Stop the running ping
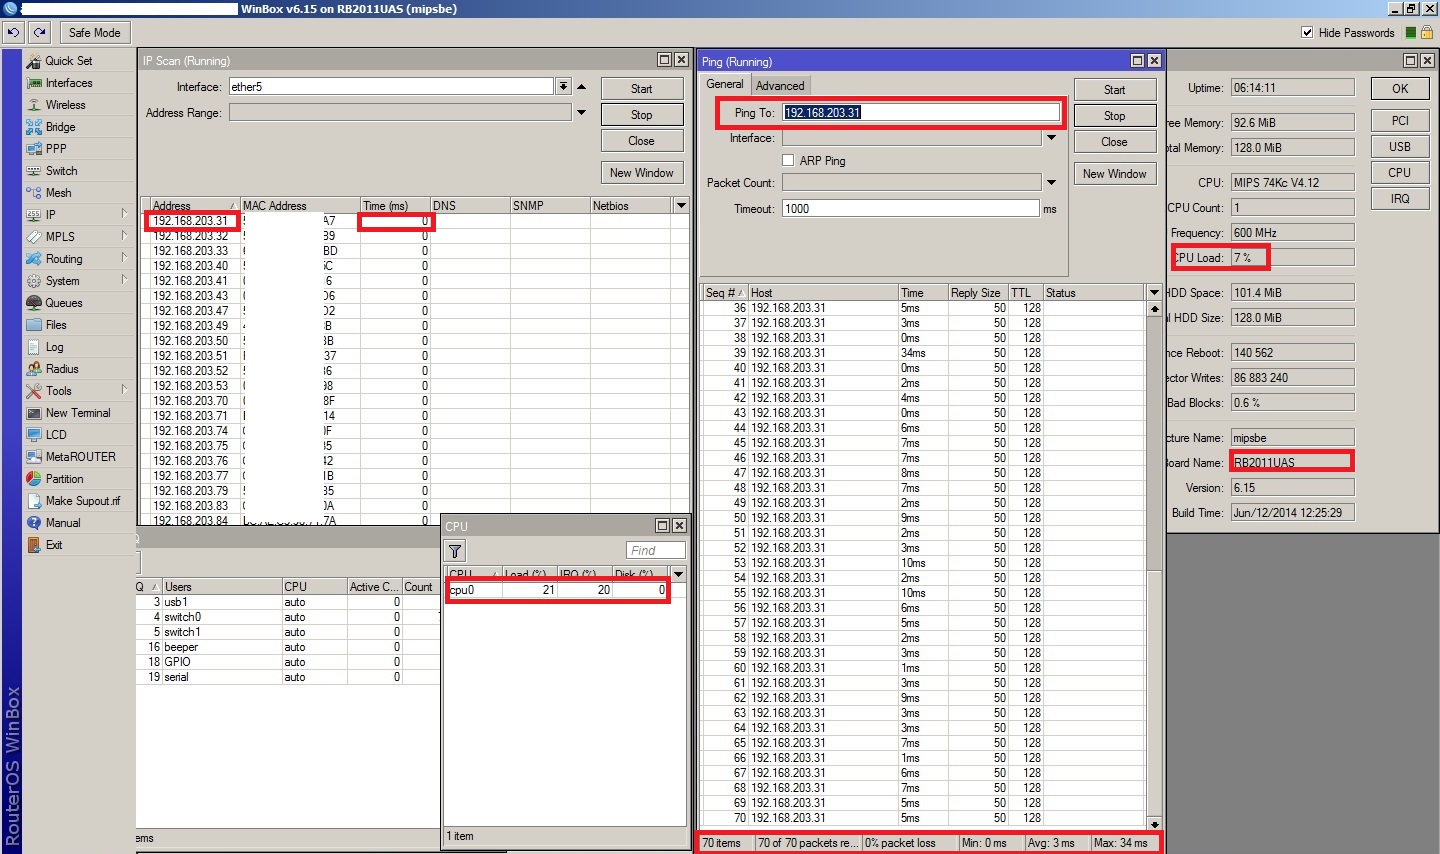1440x854 pixels. pyautogui.click(x=1114, y=116)
